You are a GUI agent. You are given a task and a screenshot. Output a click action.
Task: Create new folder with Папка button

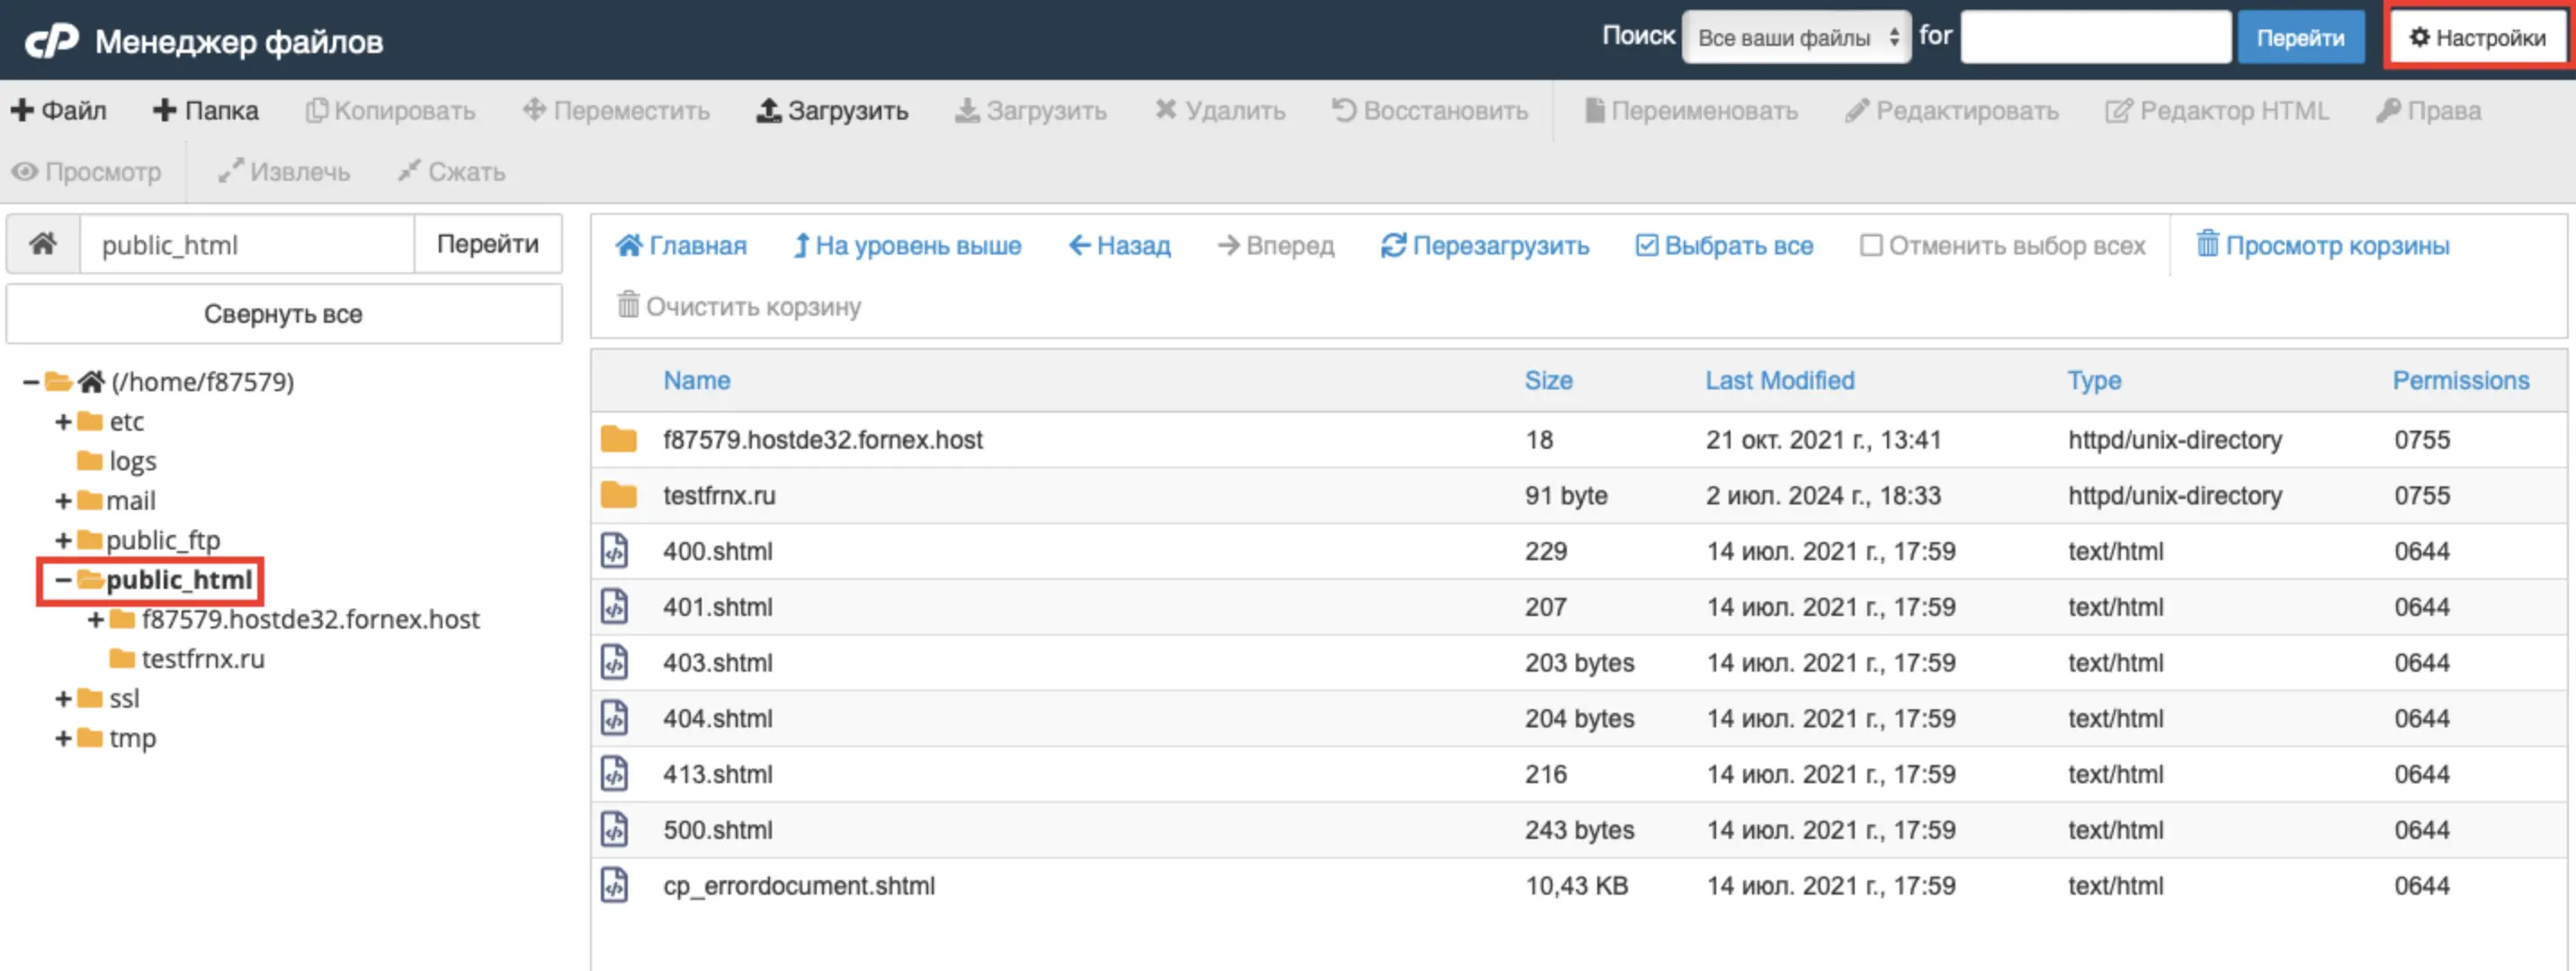coord(206,111)
